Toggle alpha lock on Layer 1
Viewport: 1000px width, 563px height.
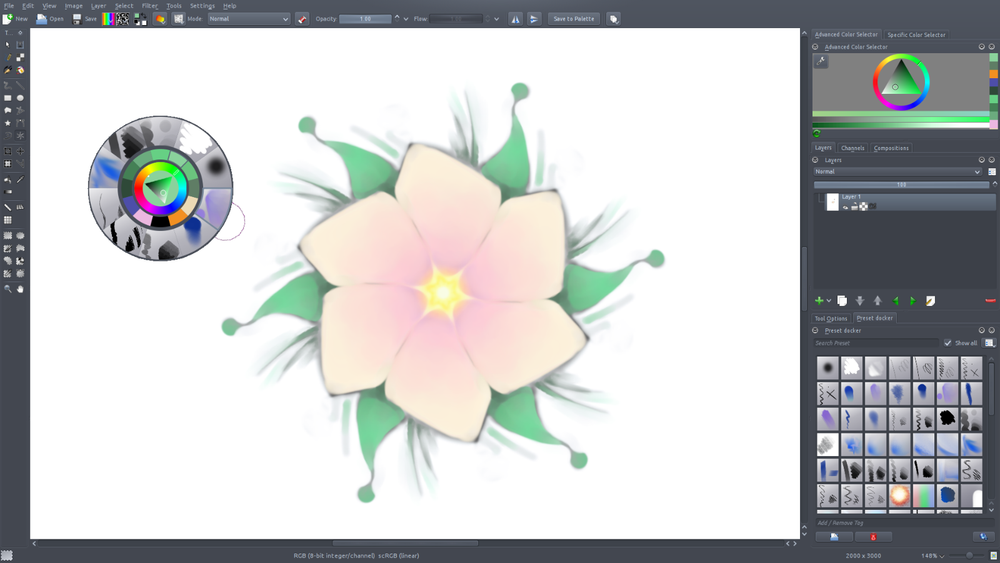863,207
